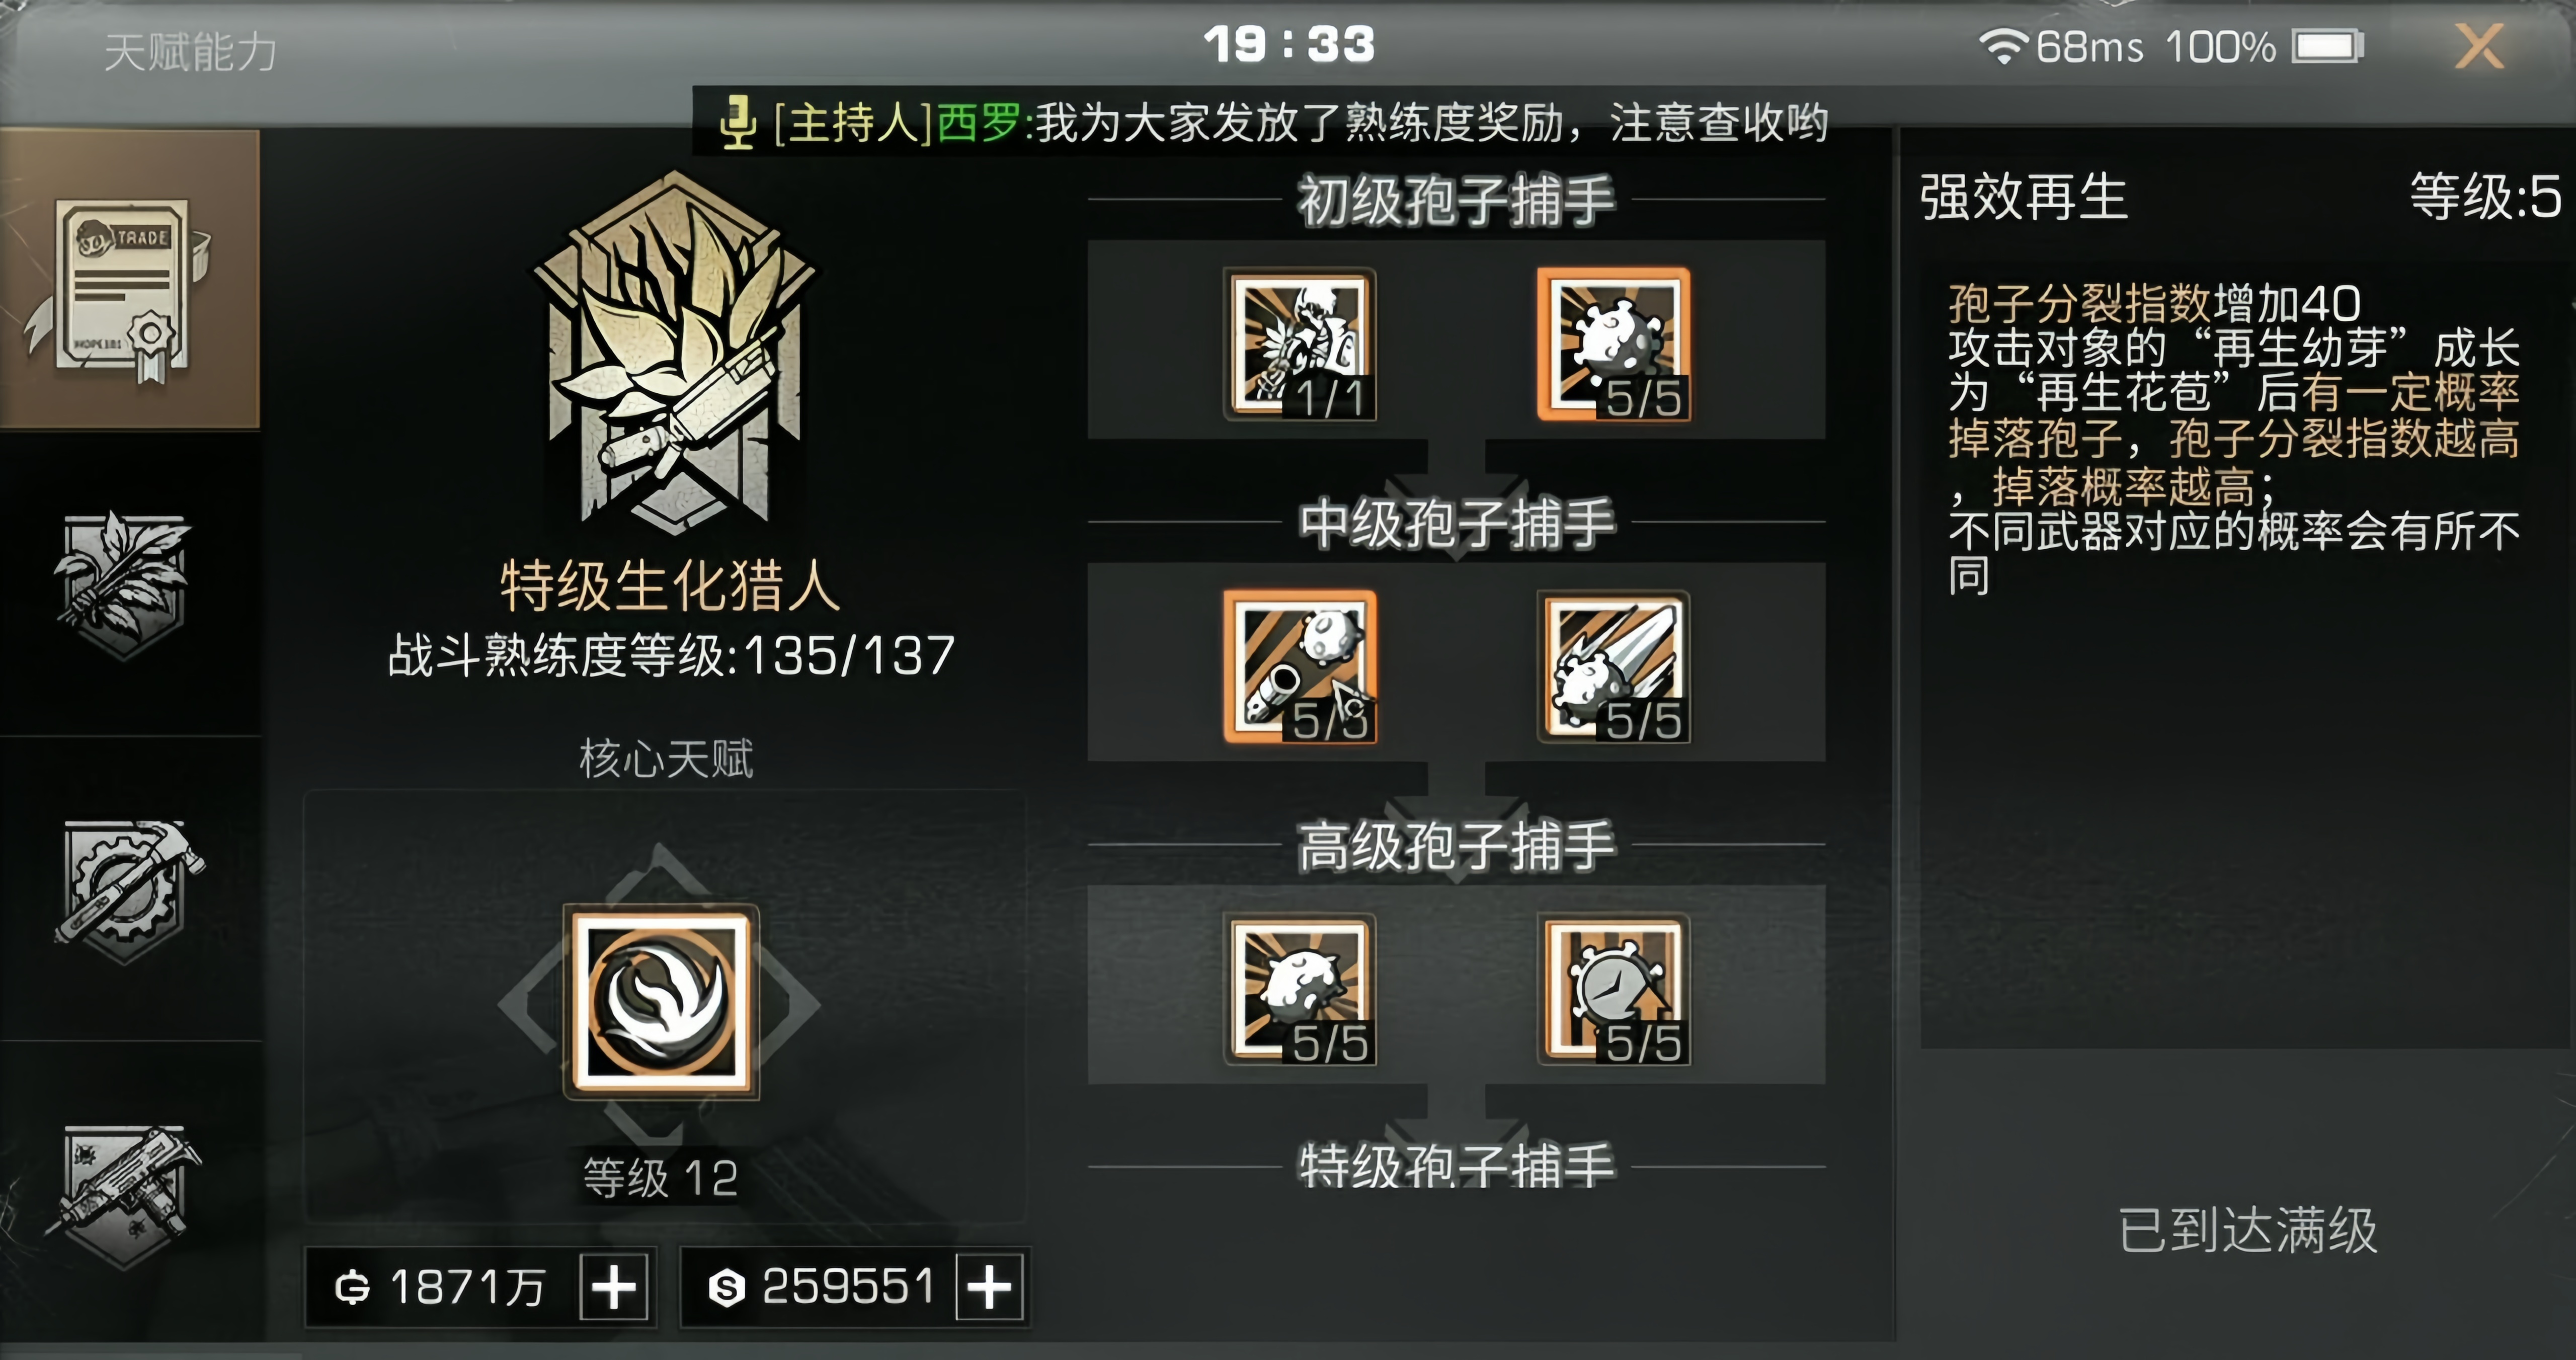The height and width of the screenshot is (1360, 2576).
Task: Click the 已到达满级 max level button
Action: pos(2247,1230)
